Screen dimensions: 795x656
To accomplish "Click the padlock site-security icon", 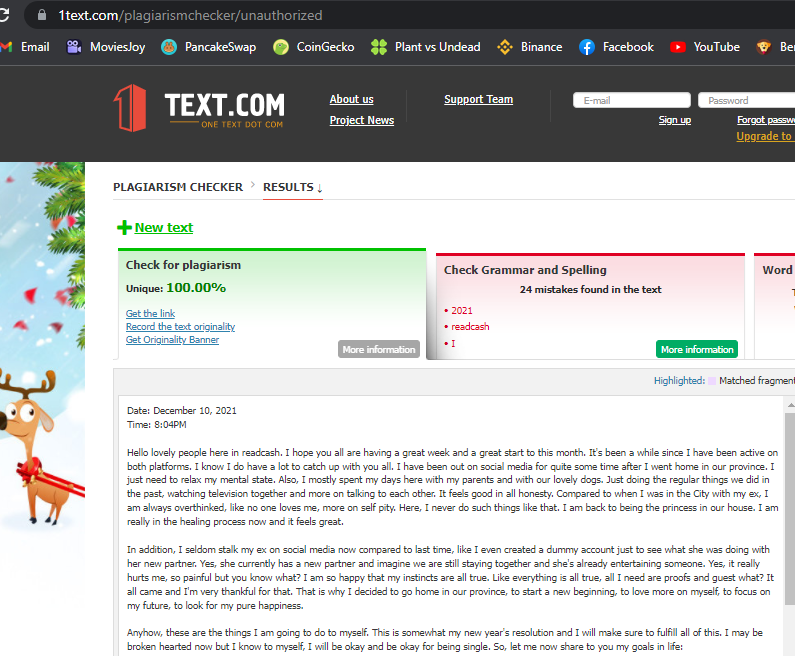I will (x=42, y=15).
